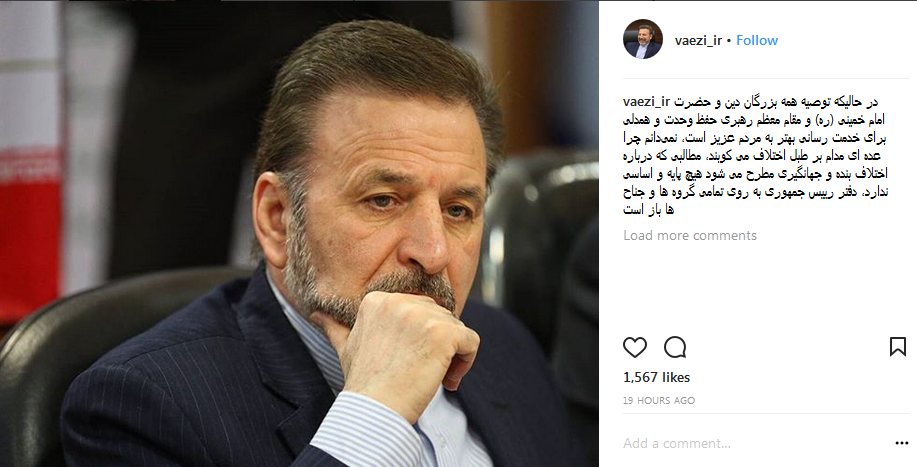The image size is (917, 467).
Task: Open the 19 hours ago timestamp link
Action: pyautogui.click(x=659, y=401)
